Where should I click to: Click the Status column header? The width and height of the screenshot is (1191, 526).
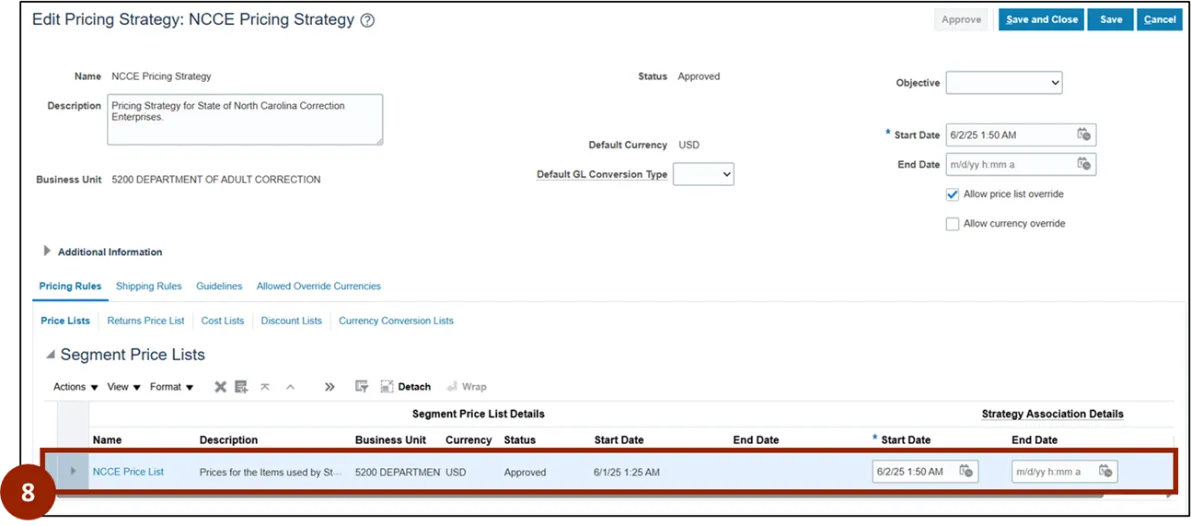click(520, 440)
